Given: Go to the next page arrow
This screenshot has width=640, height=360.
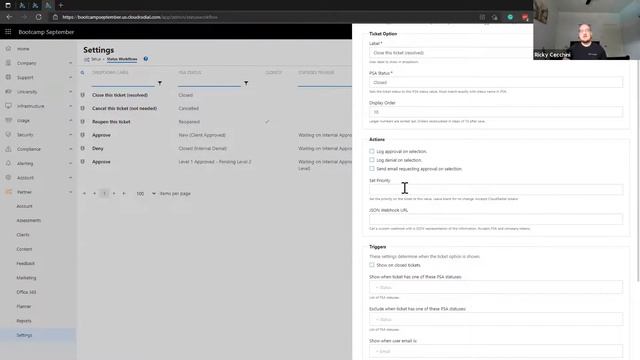Looking at the screenshot, I should (x=114, y=193).
